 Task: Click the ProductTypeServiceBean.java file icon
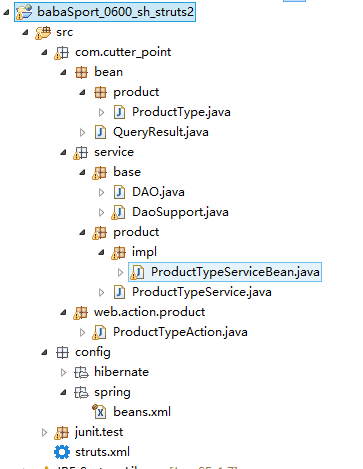138,272
